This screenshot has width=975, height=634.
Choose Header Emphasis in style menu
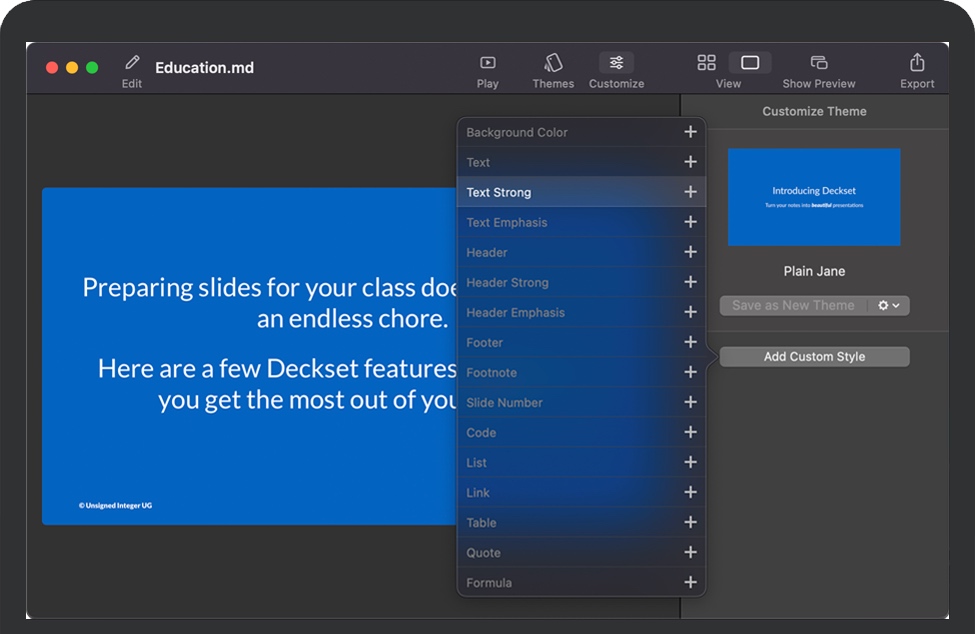pos(515,312)
